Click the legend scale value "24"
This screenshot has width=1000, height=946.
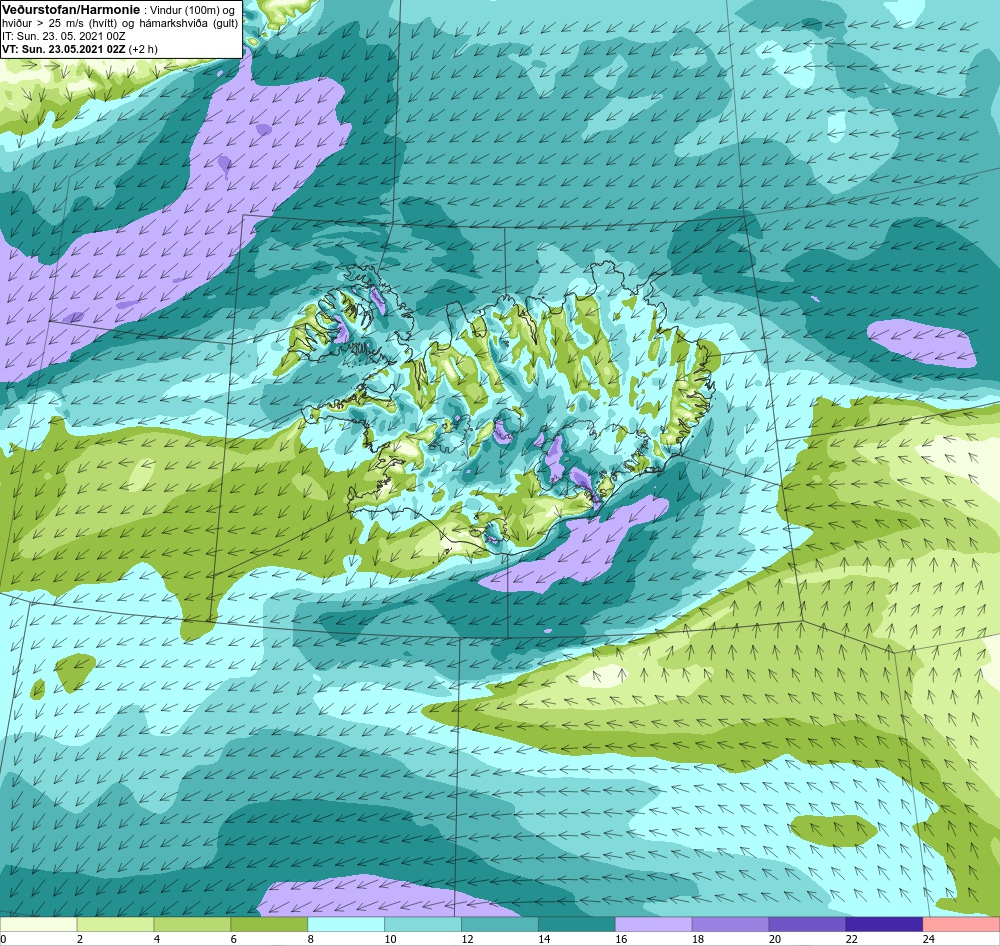pyautogui.click(x=929, y=939)
